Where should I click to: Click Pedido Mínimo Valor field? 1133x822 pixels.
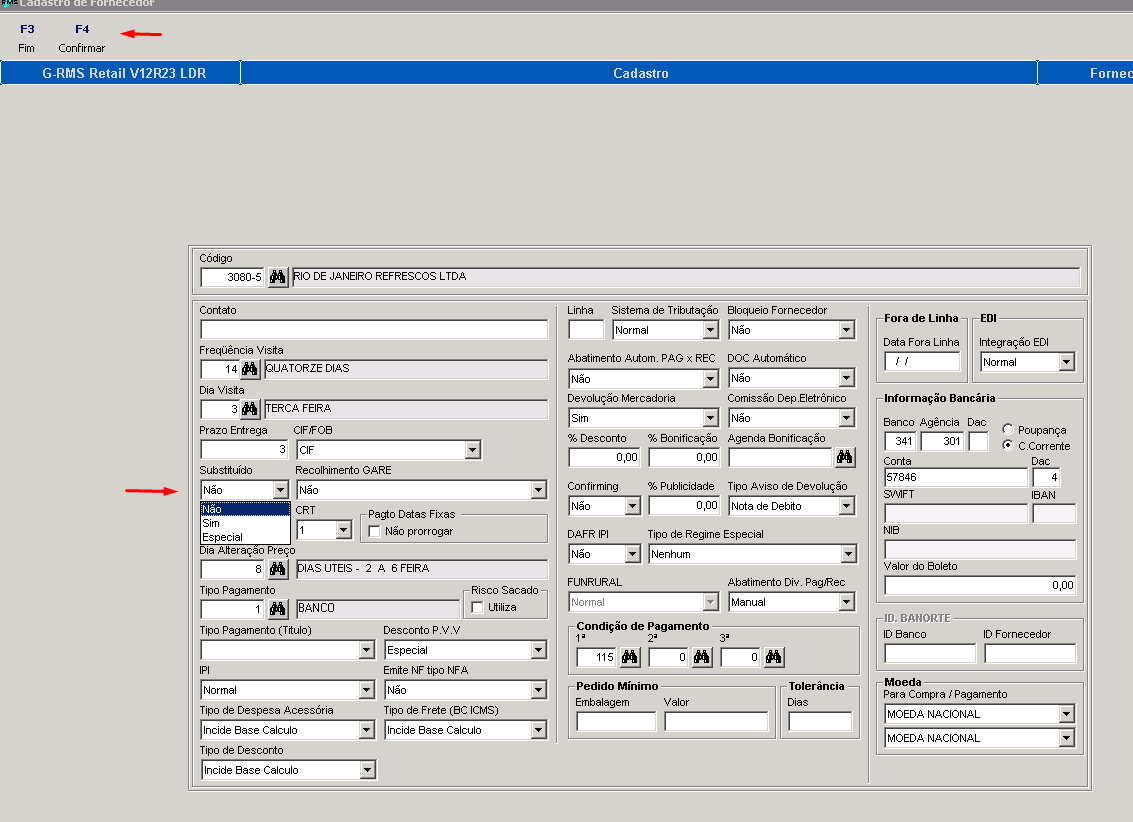(716, 721)
